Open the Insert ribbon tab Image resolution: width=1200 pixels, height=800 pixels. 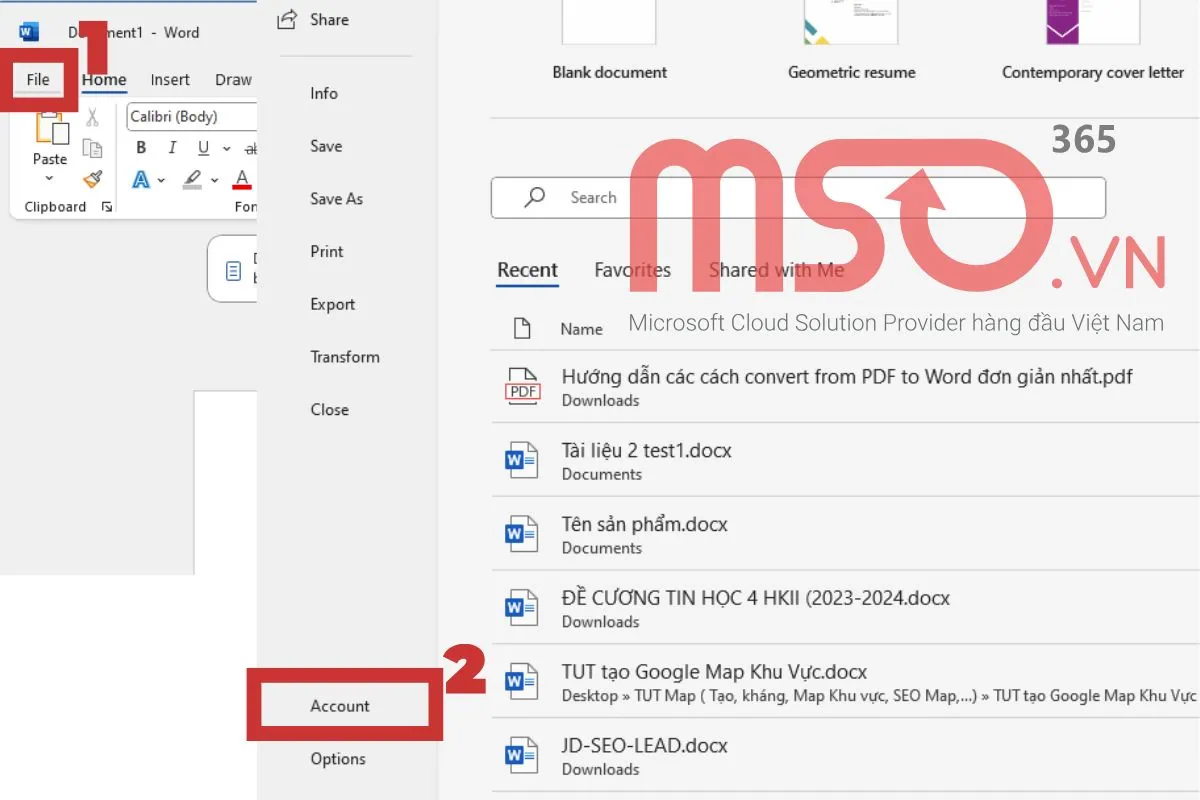pyautogui.click(x=170, y=80)
